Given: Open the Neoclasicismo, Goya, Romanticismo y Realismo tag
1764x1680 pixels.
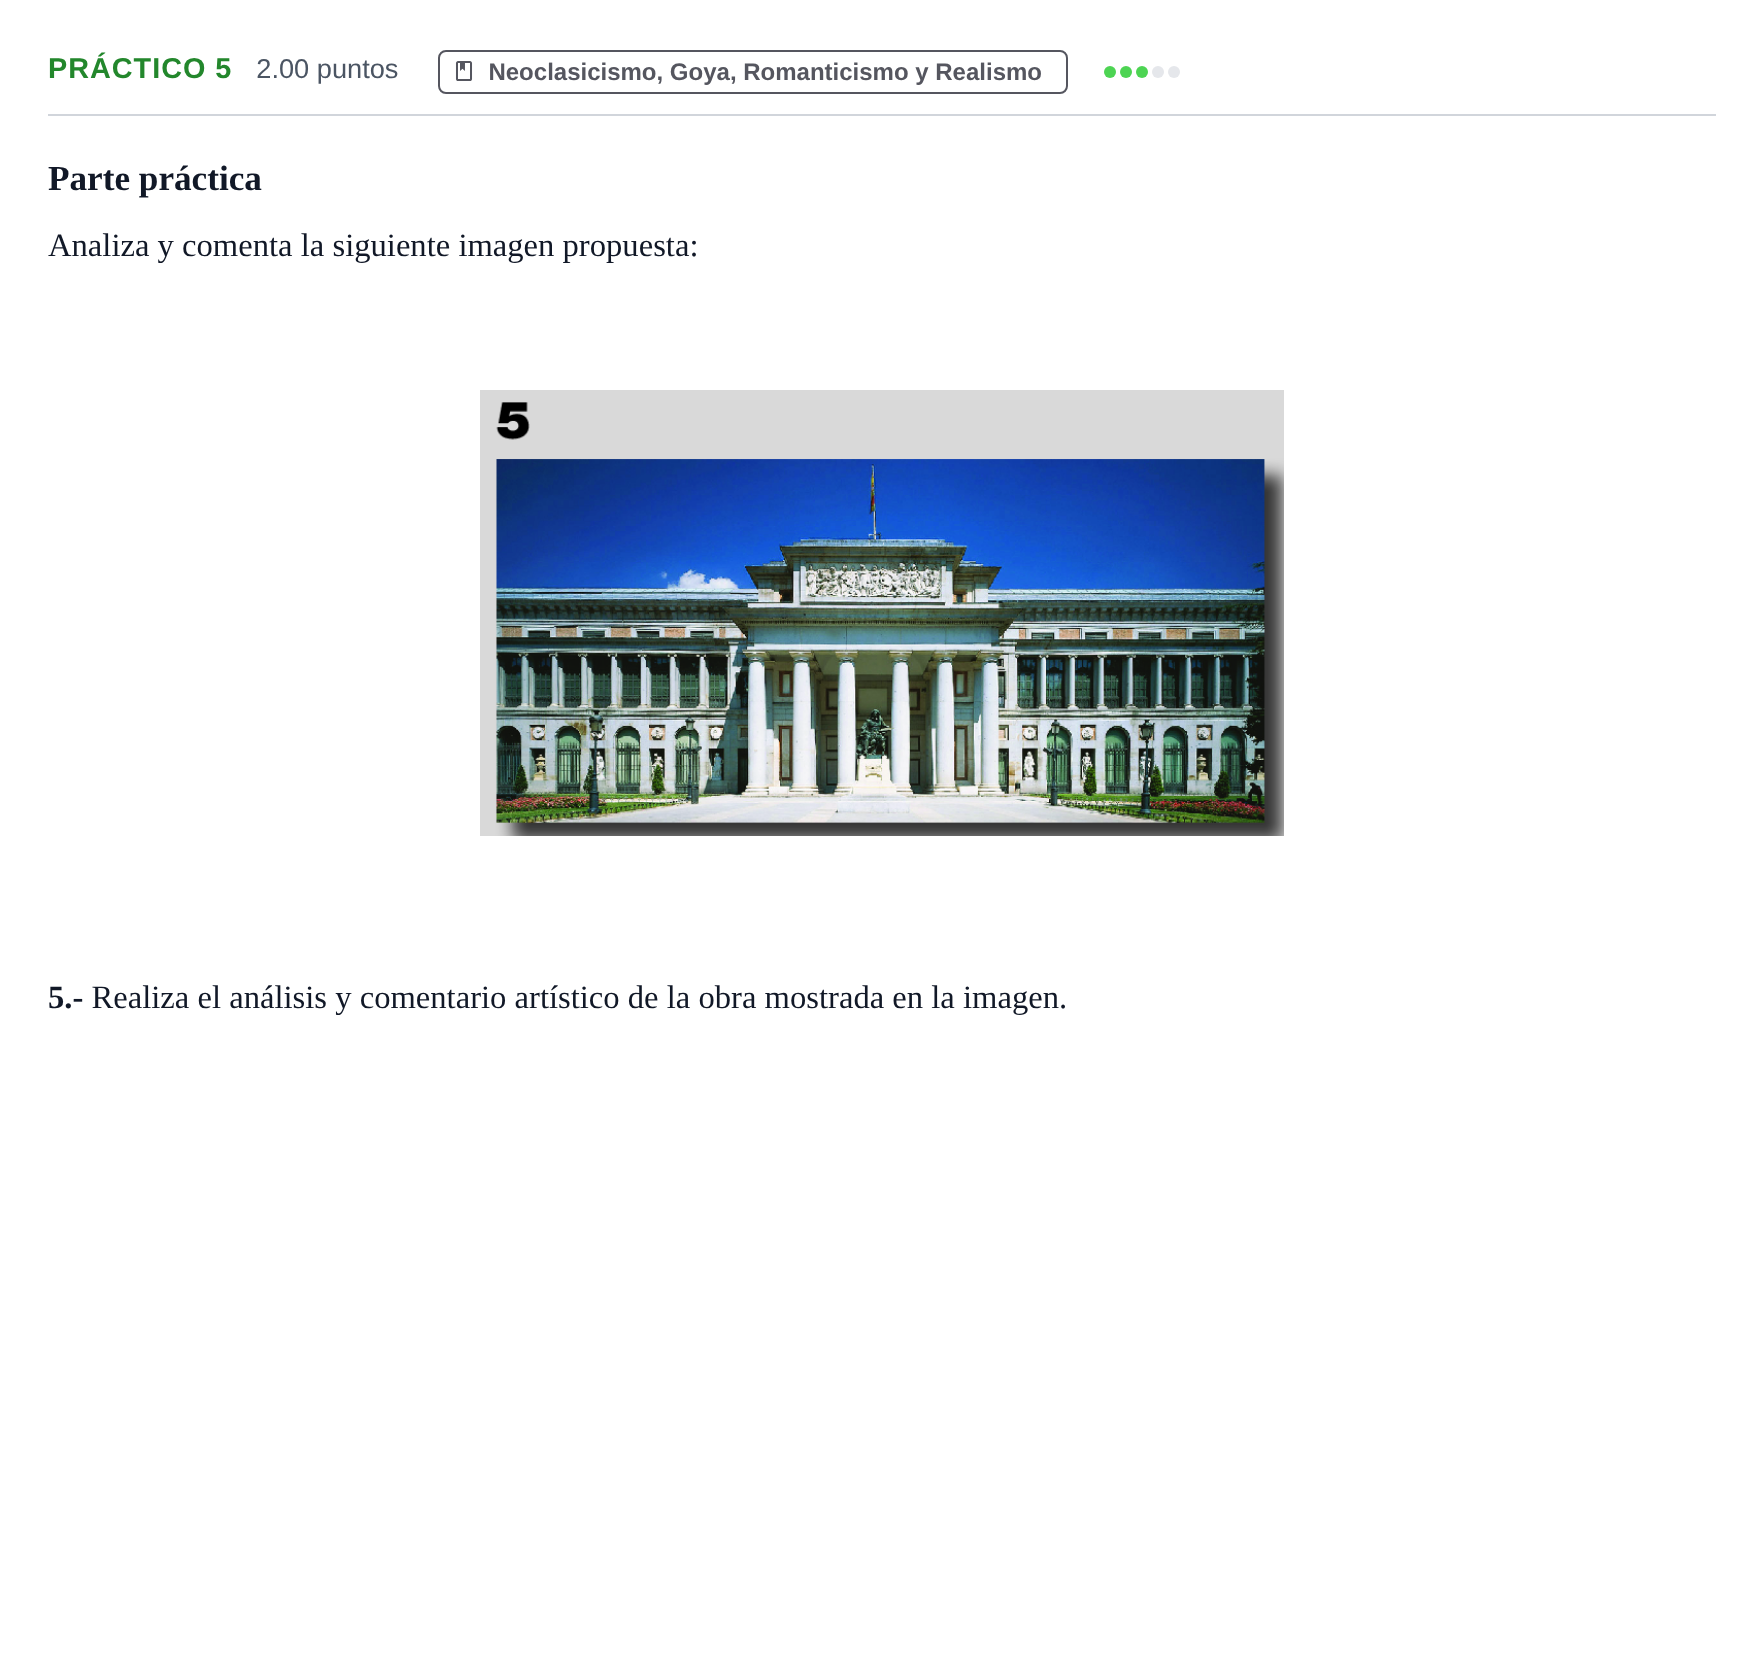Looking at the screenshot, I should (x=752, y=72).
